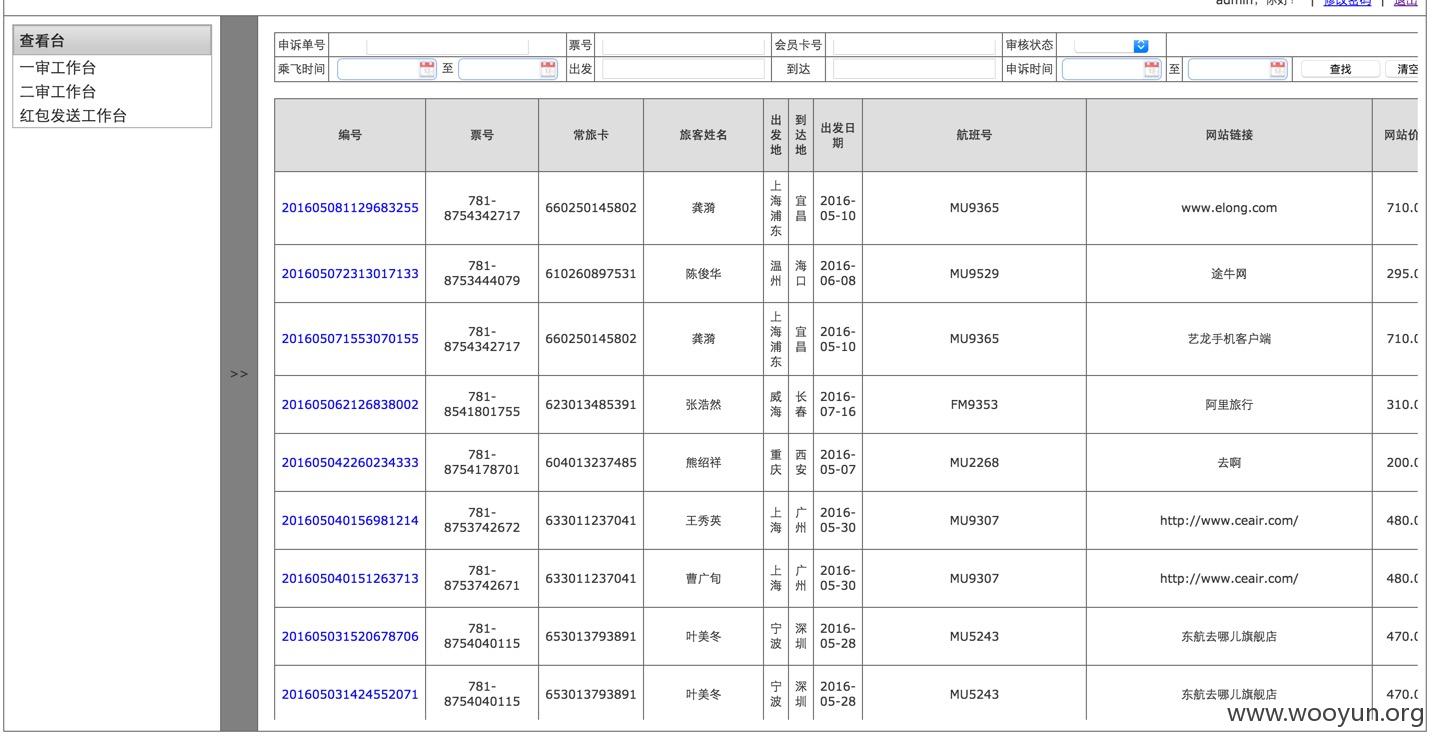This screenshot has height=742, width=1433.
Task: Open record 201605031520678706
Action: (x=350, y=636)
